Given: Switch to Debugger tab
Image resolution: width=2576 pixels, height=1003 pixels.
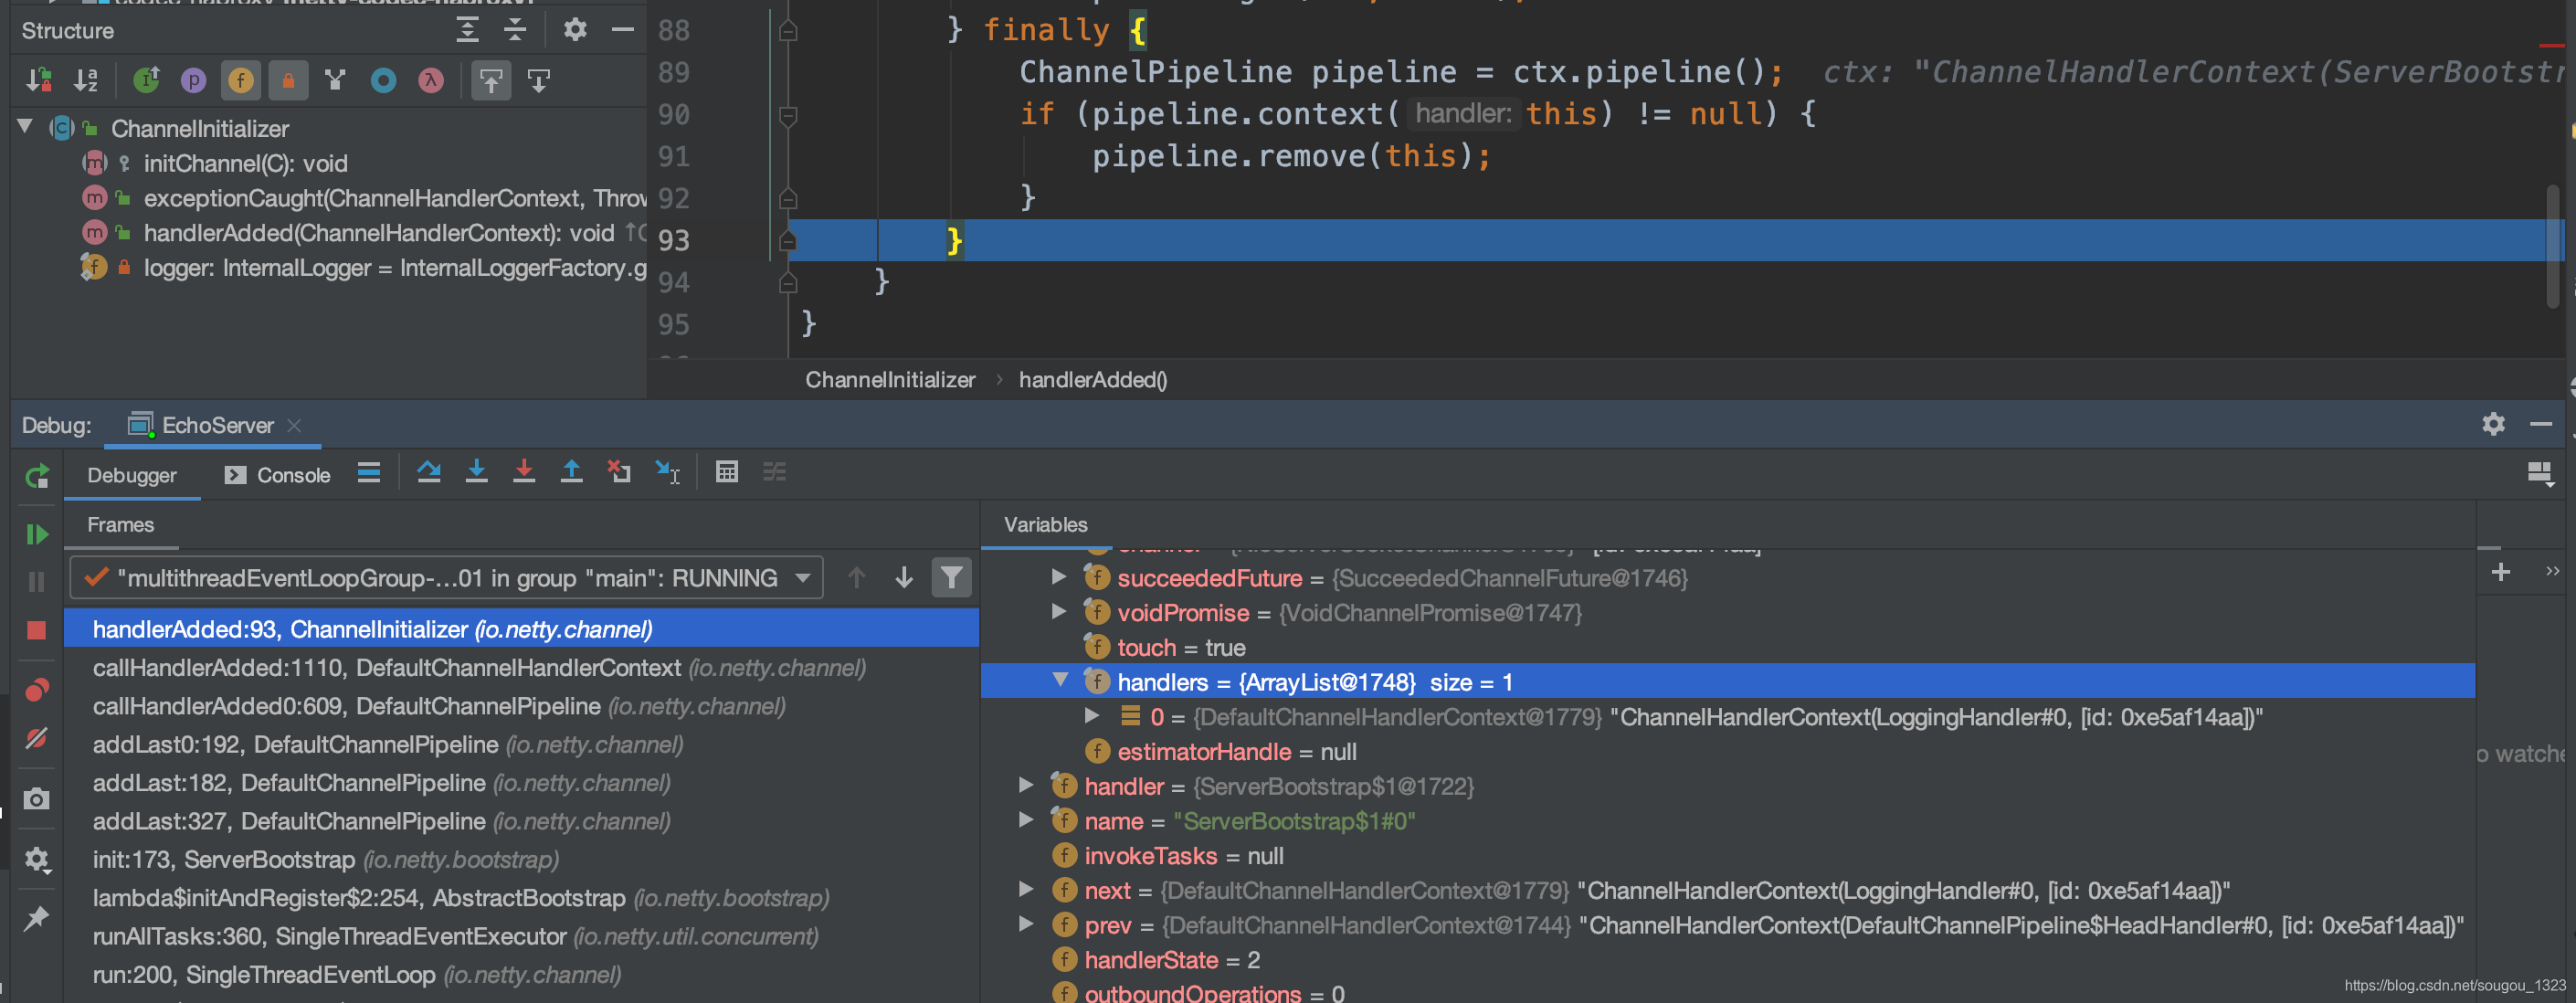Looking at the screenshot, I should 132,475.
